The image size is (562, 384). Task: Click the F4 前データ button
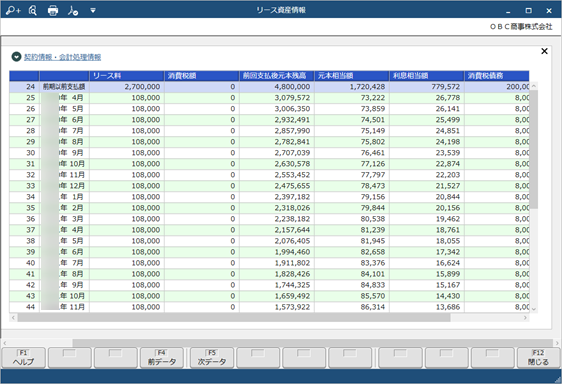click(x=162, y=357)
